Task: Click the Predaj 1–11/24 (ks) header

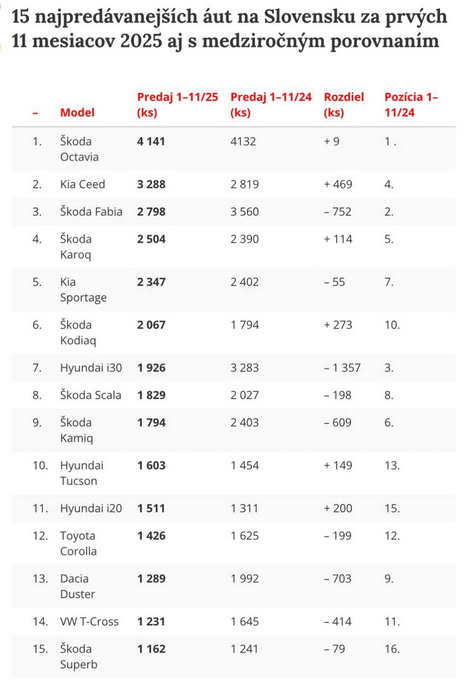Action: click(271, 104)
